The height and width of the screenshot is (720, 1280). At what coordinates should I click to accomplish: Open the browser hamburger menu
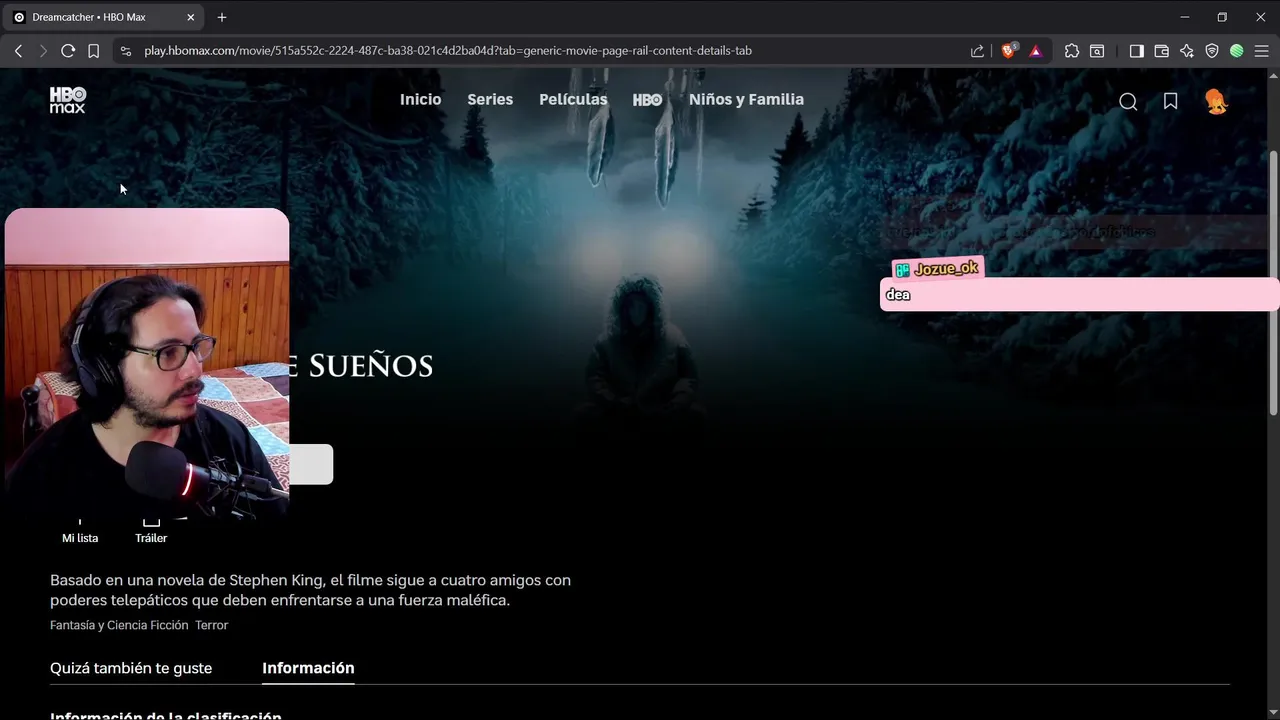1262,51
